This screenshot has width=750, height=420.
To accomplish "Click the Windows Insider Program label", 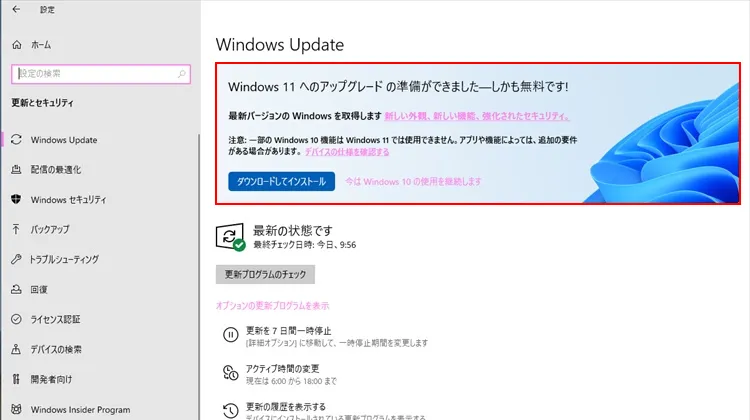I will pyautogui.click(x=80, y=410).
